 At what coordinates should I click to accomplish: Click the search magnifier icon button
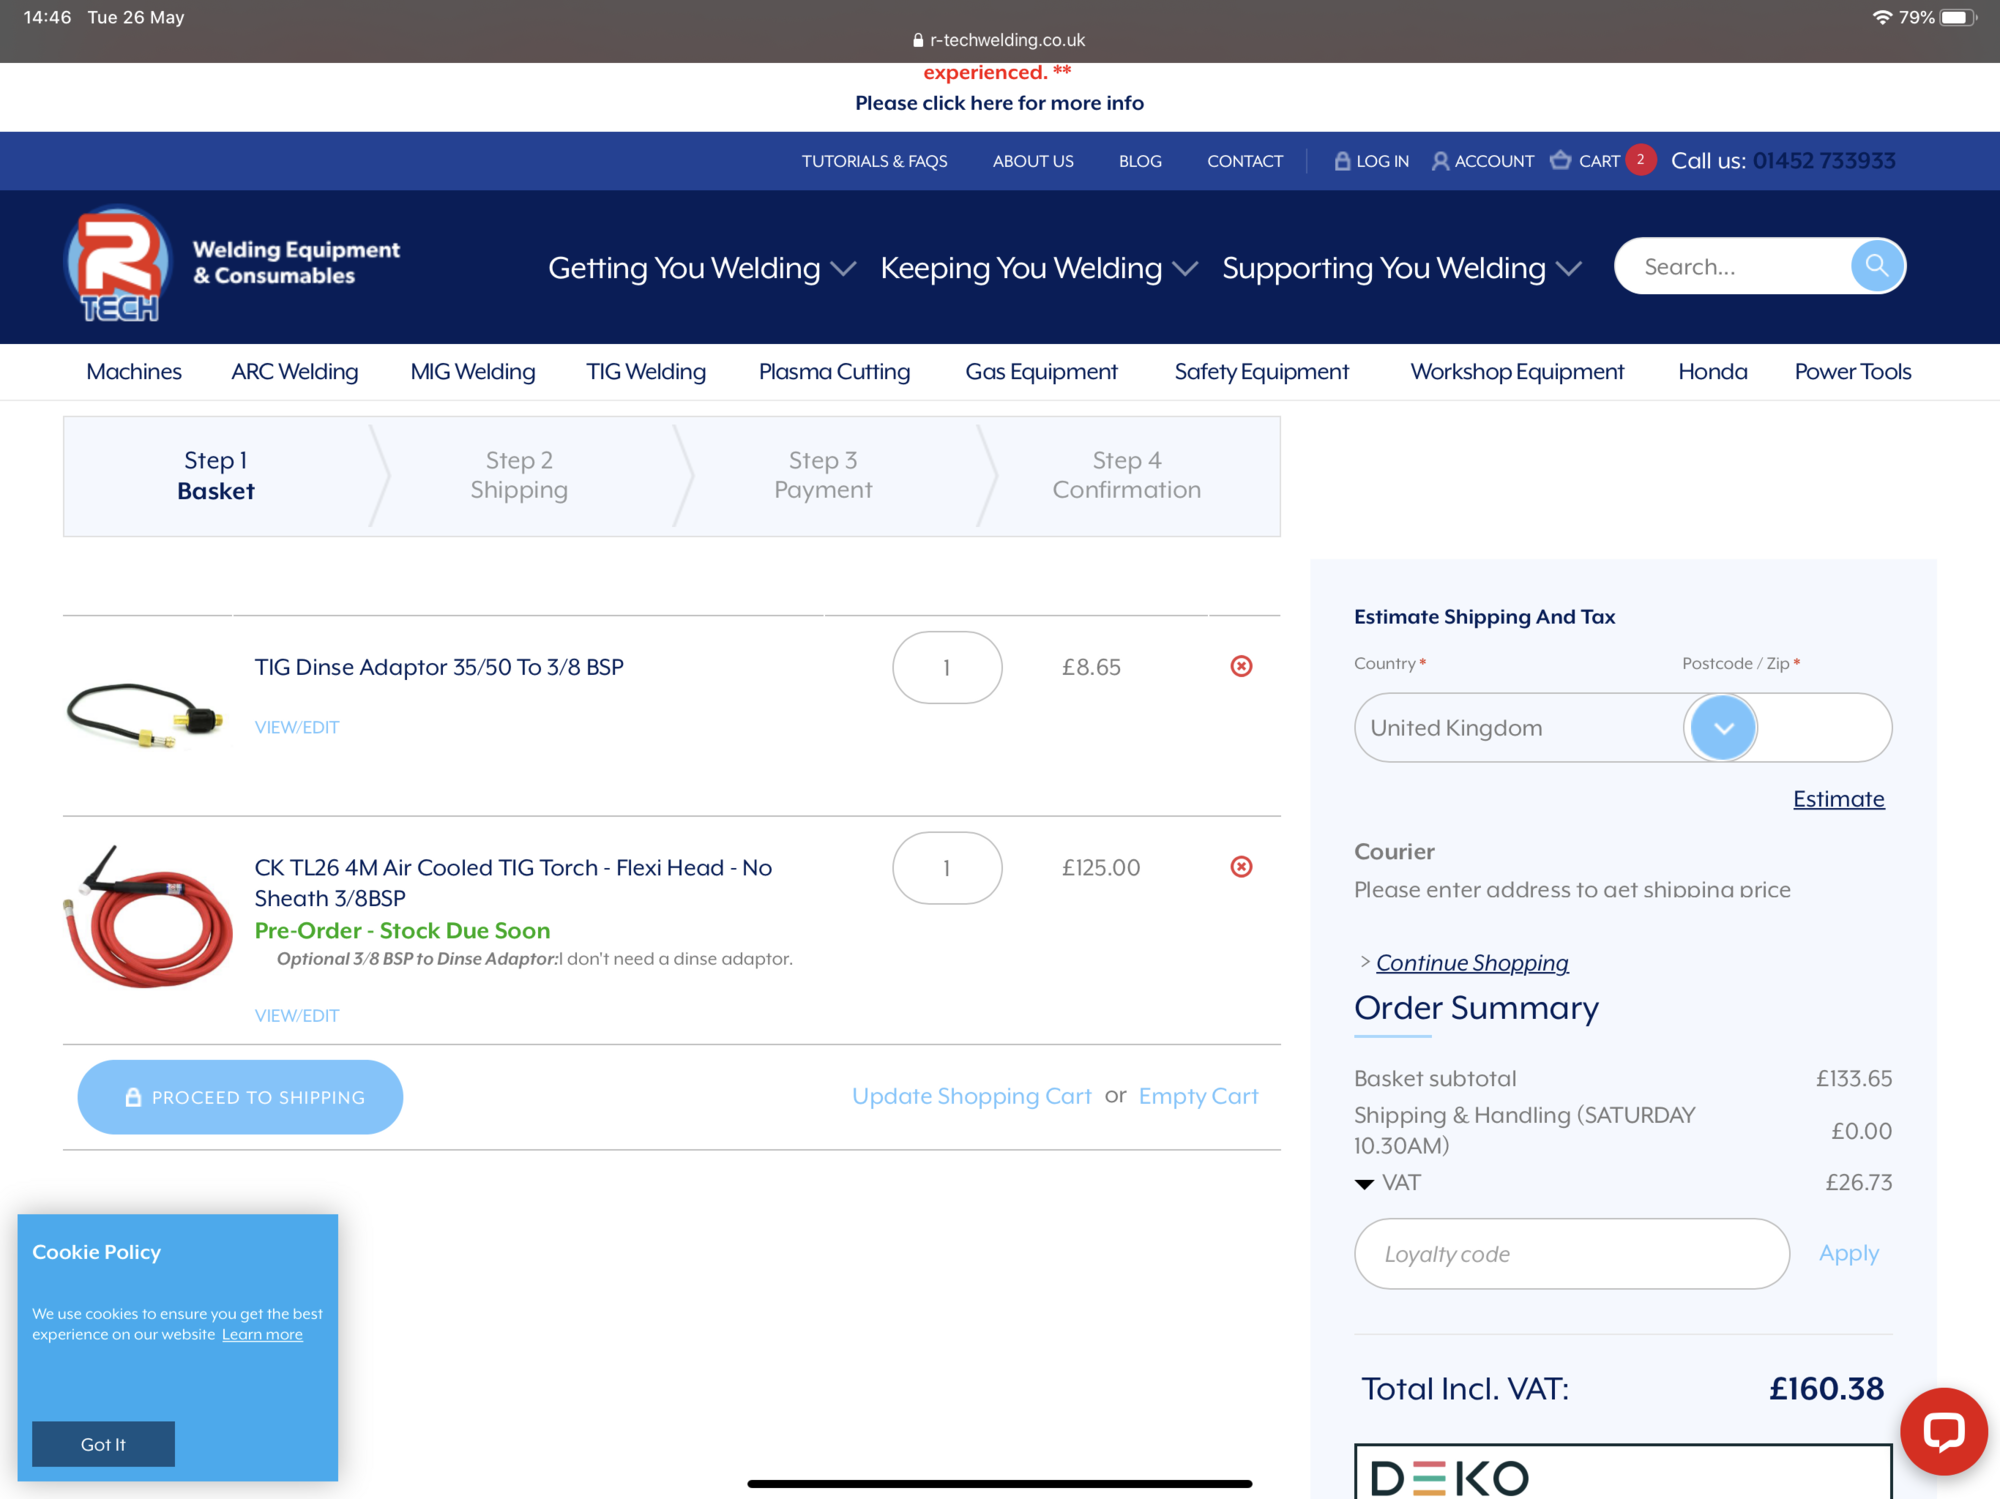click(x=1876, y=266)
